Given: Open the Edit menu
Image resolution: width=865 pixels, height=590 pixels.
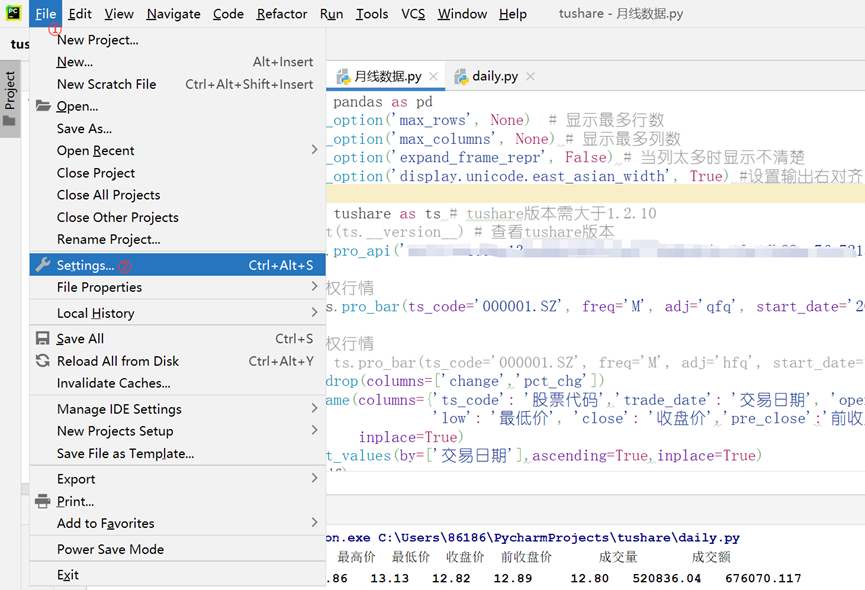Looking at the screenshot, I should click(80, 14).
